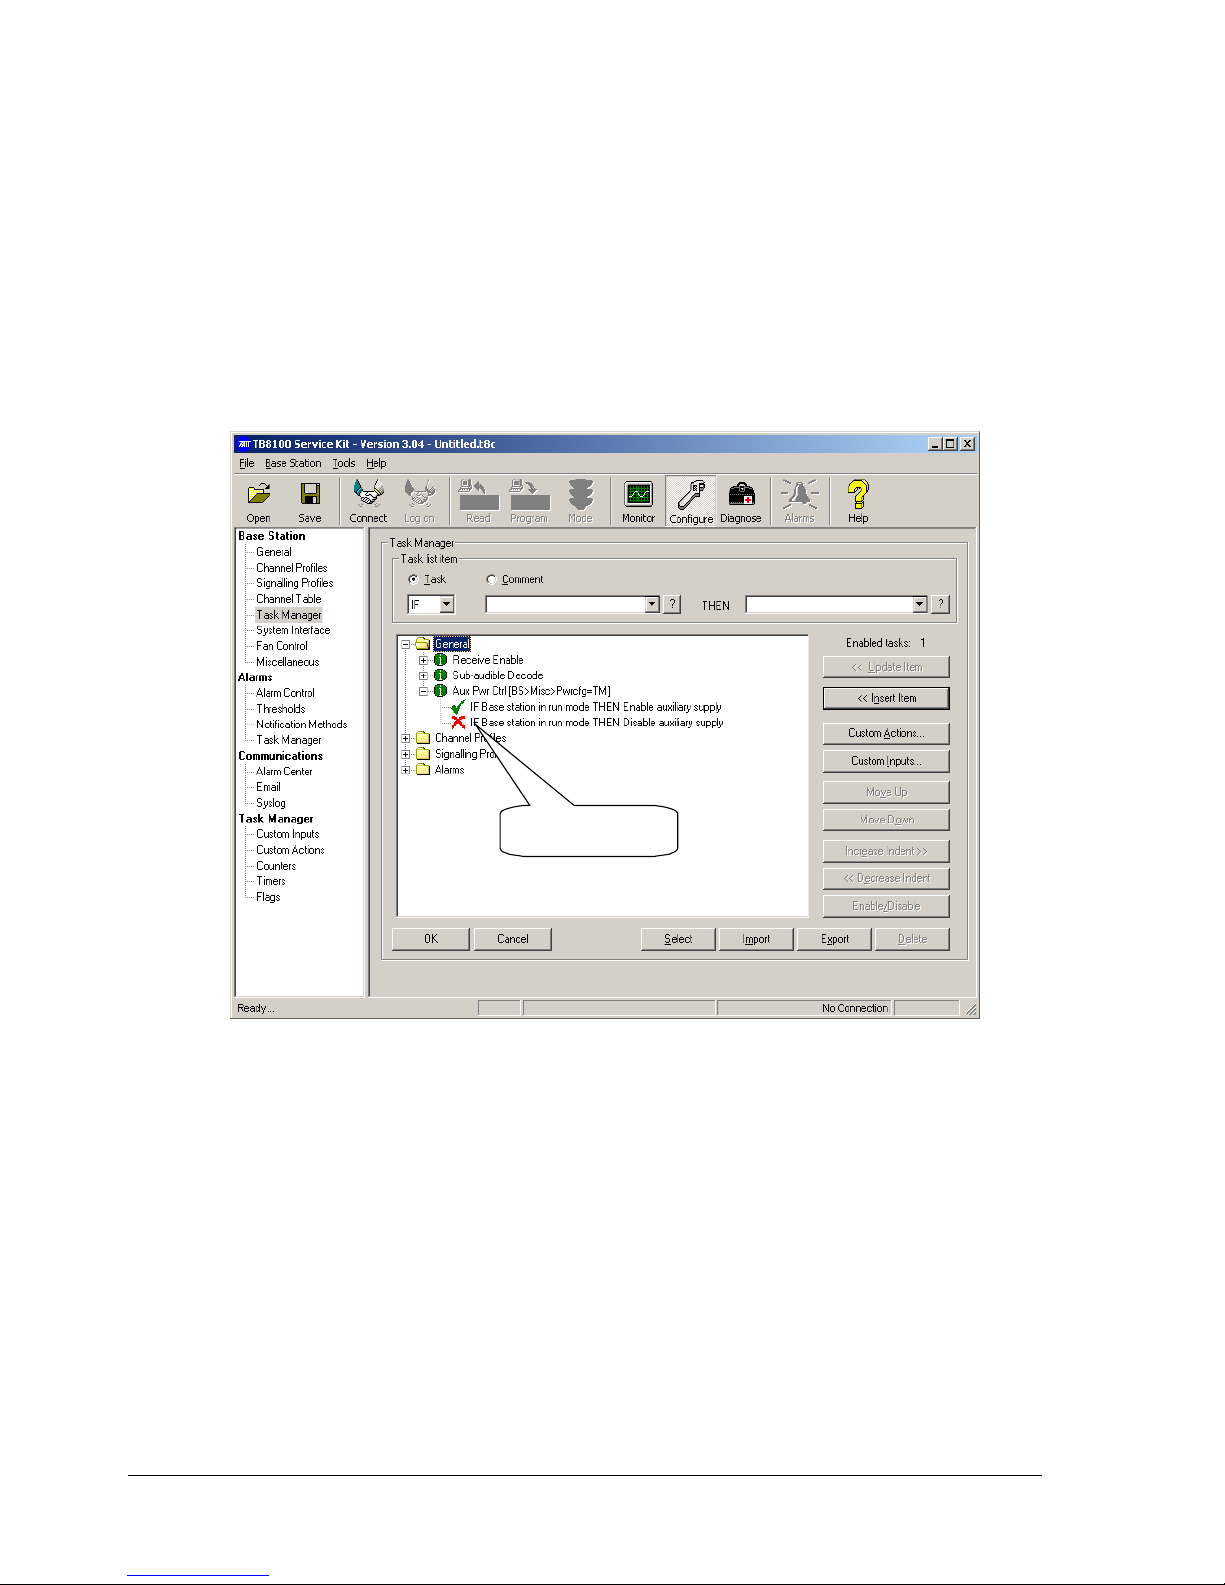The width and height of the screenshot is (1225, 1585).
Task: Click the Mode traffic light icon
Action: (580, 494)
